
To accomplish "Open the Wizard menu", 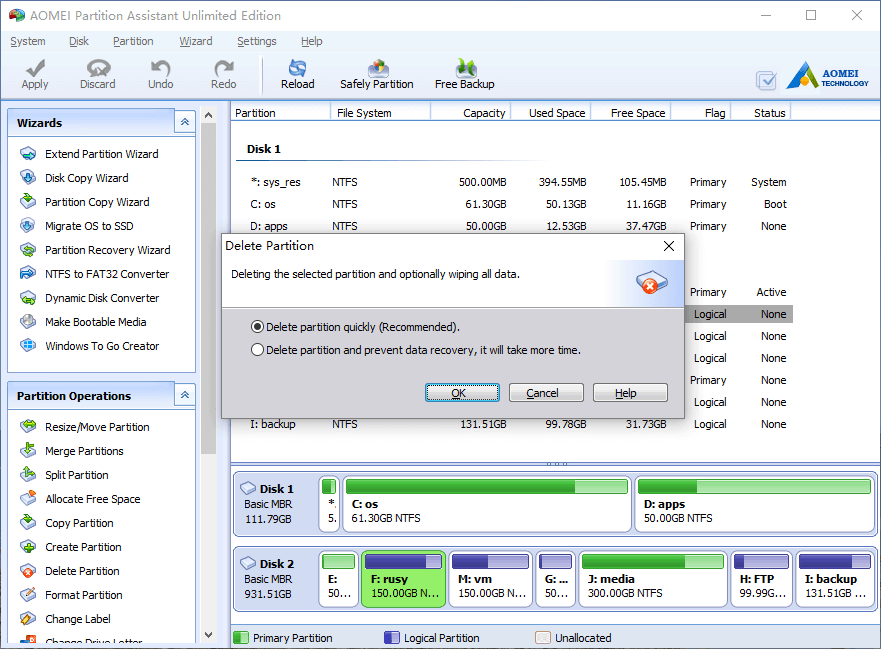I will tap(196, 41).
